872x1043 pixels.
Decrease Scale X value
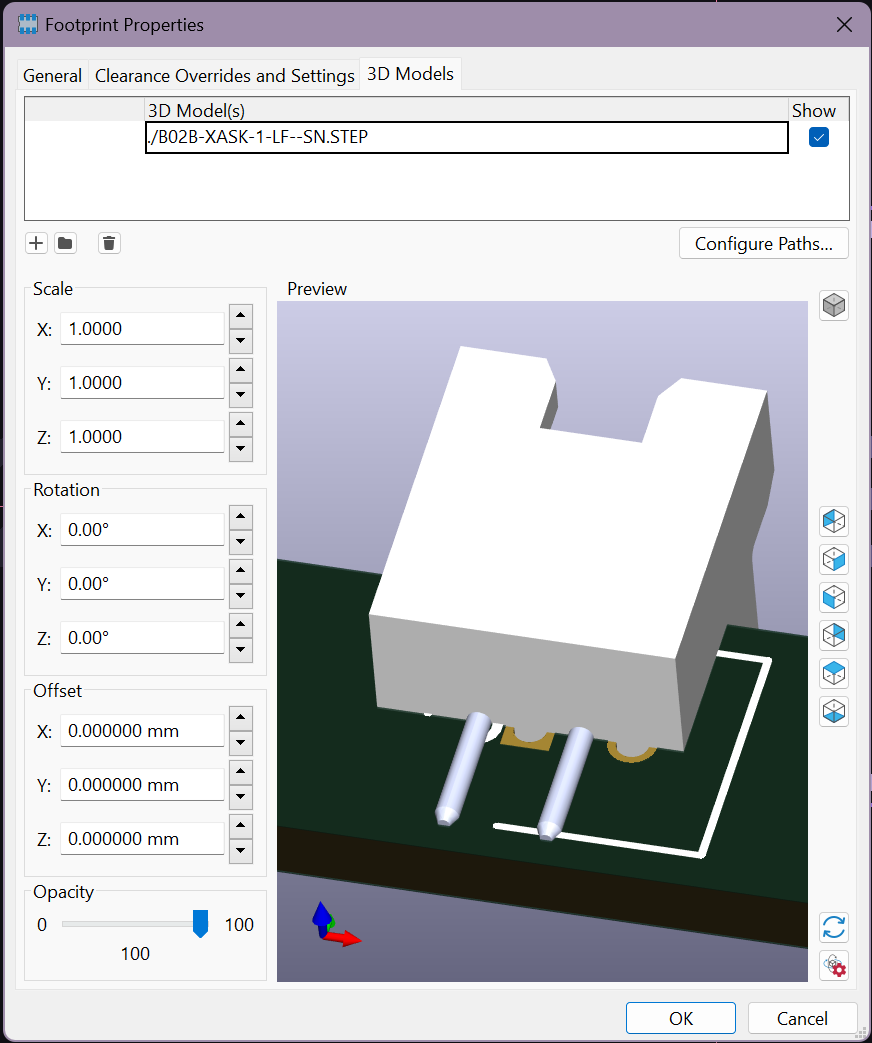(241, 341)
